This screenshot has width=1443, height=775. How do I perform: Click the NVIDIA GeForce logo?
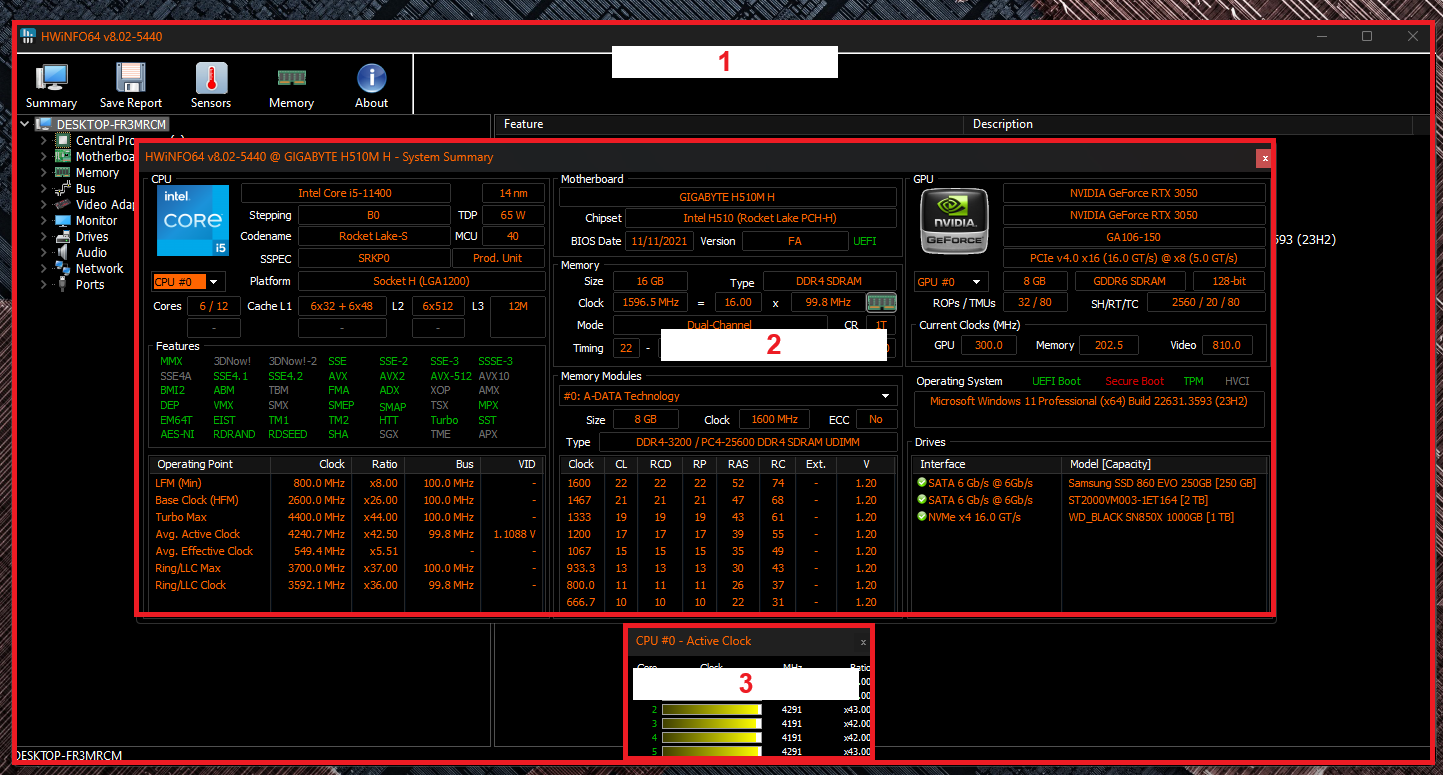[x=954, y=220]
